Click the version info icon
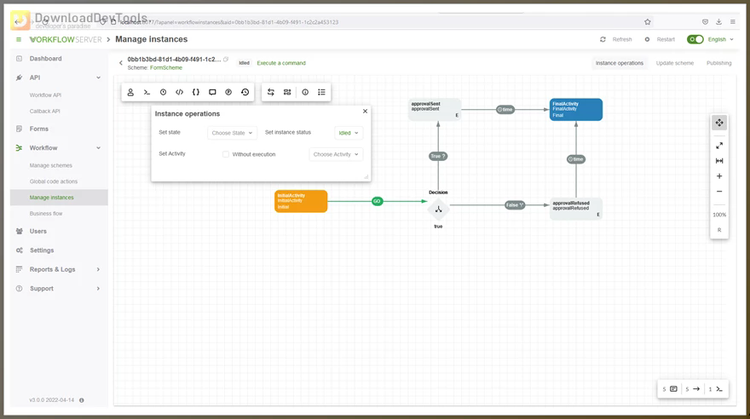The width and height of the screenshot is (750, 419). [81, 400]
